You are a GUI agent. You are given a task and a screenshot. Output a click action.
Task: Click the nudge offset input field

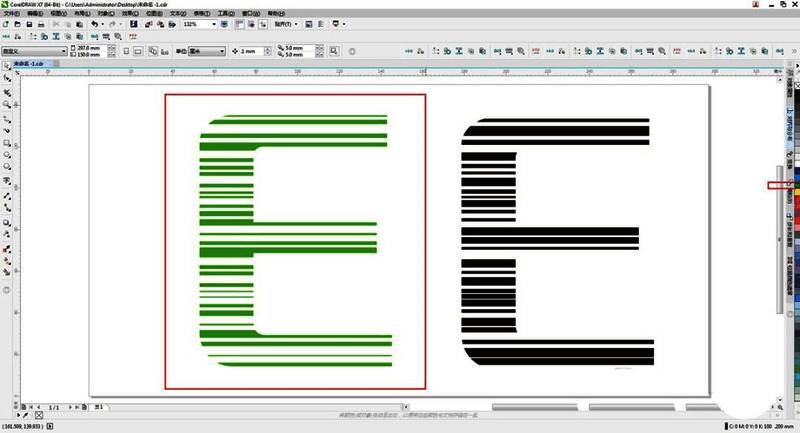click(x=248, y=50)
